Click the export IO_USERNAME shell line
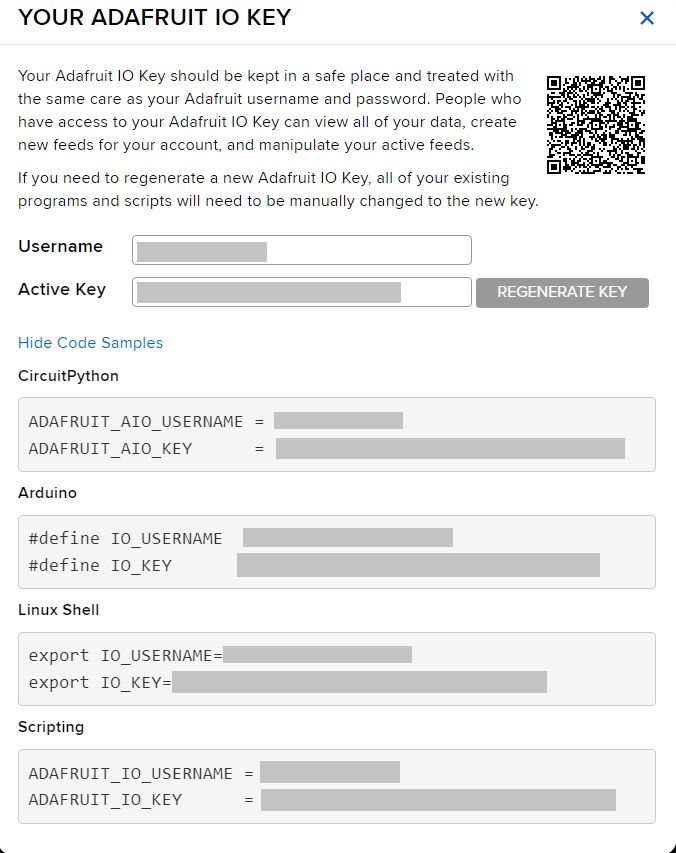The height and width of the screenshot is (853, 676). pyautogui.click(x=125, y=655)
